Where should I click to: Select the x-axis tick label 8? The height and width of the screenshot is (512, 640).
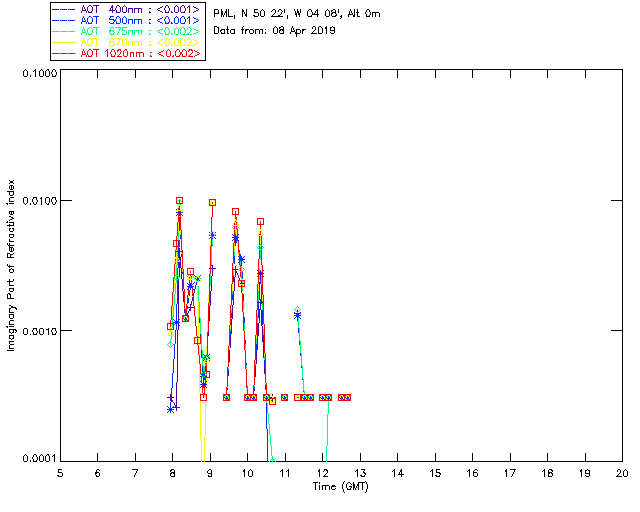pyautogui.click(x=173, y=472)
